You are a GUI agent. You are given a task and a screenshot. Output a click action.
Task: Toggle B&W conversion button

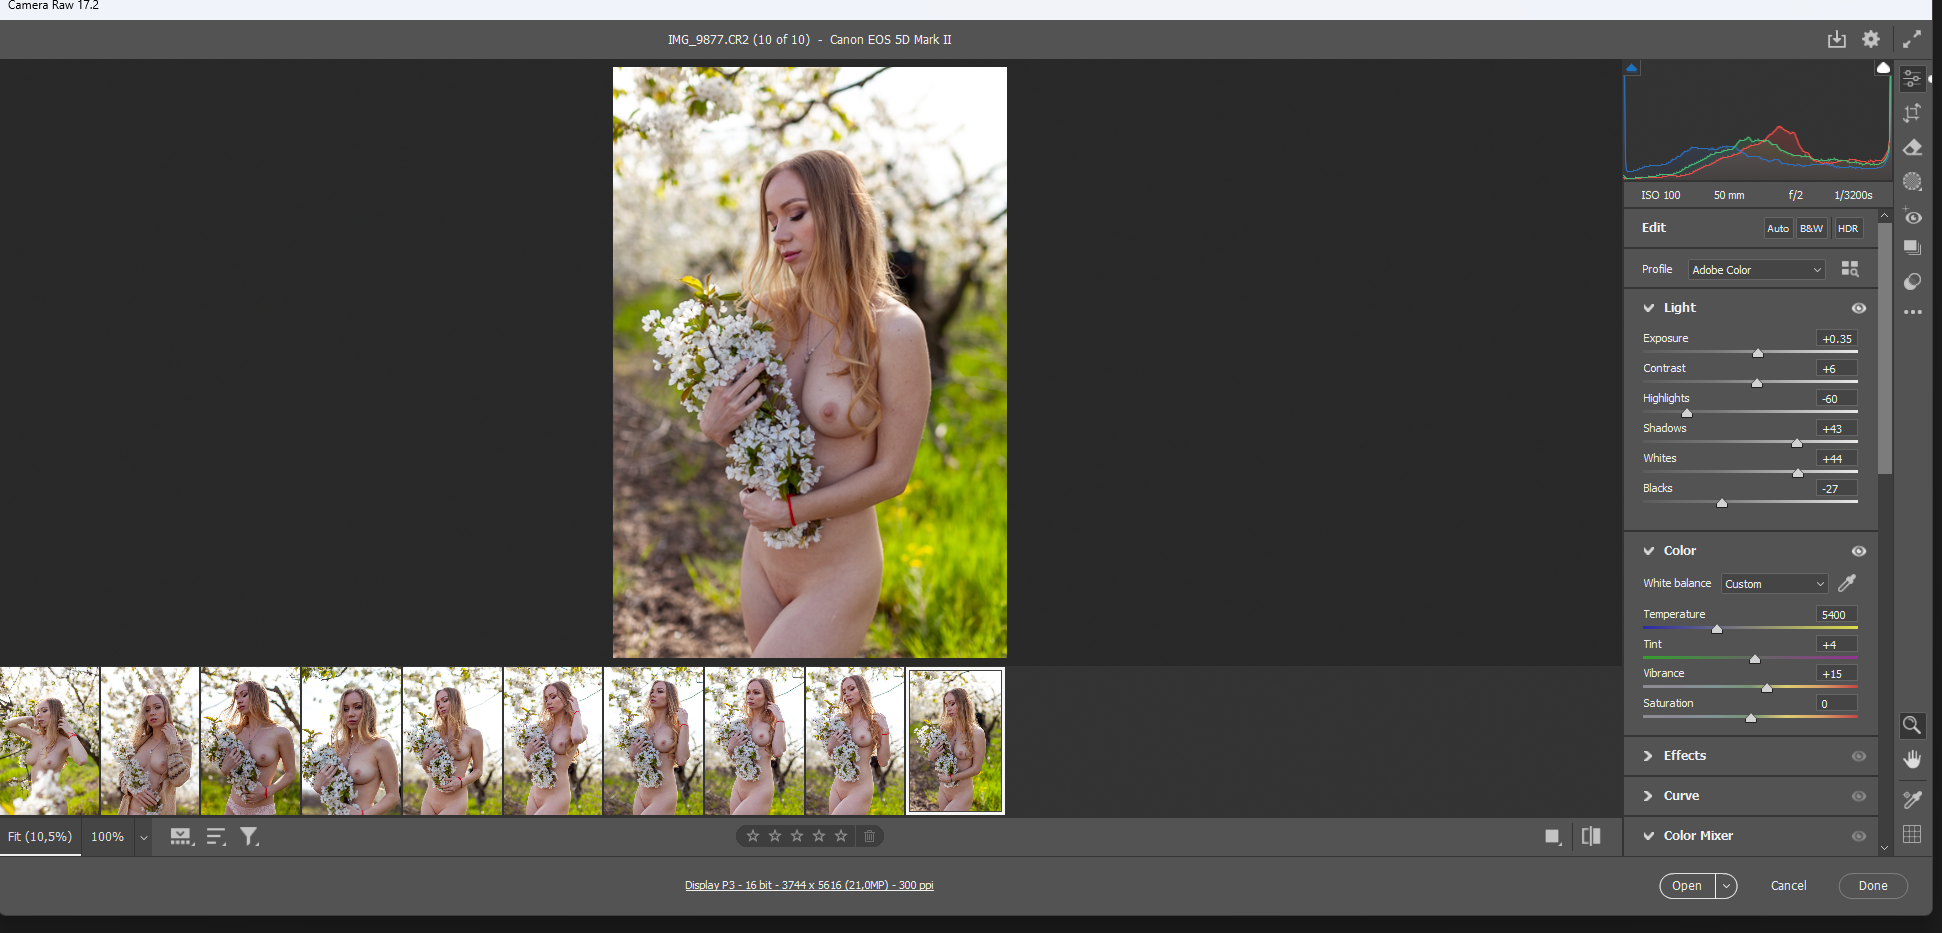[x=1811, y=228]
